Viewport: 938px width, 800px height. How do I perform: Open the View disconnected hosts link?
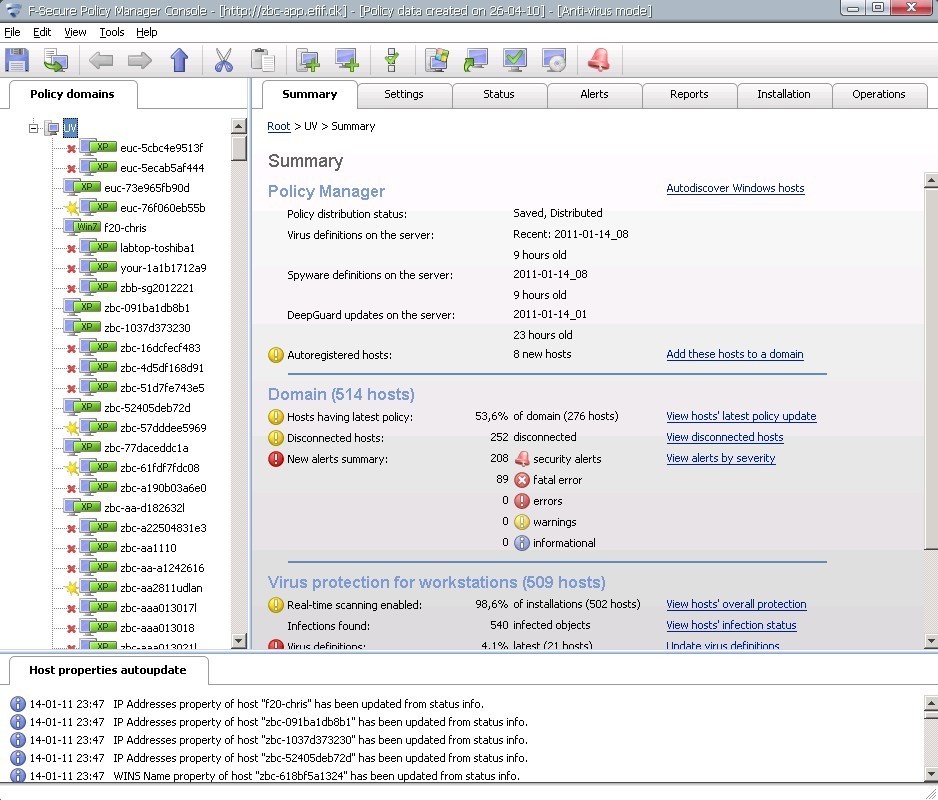pyautogui.click(x=723, y=437)
